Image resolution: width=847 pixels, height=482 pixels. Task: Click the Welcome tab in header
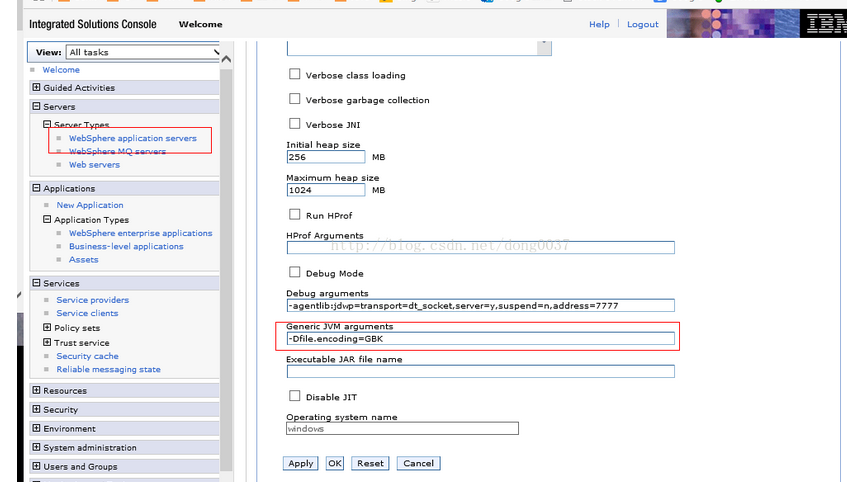pyautogui.click(x=200, y=24)
